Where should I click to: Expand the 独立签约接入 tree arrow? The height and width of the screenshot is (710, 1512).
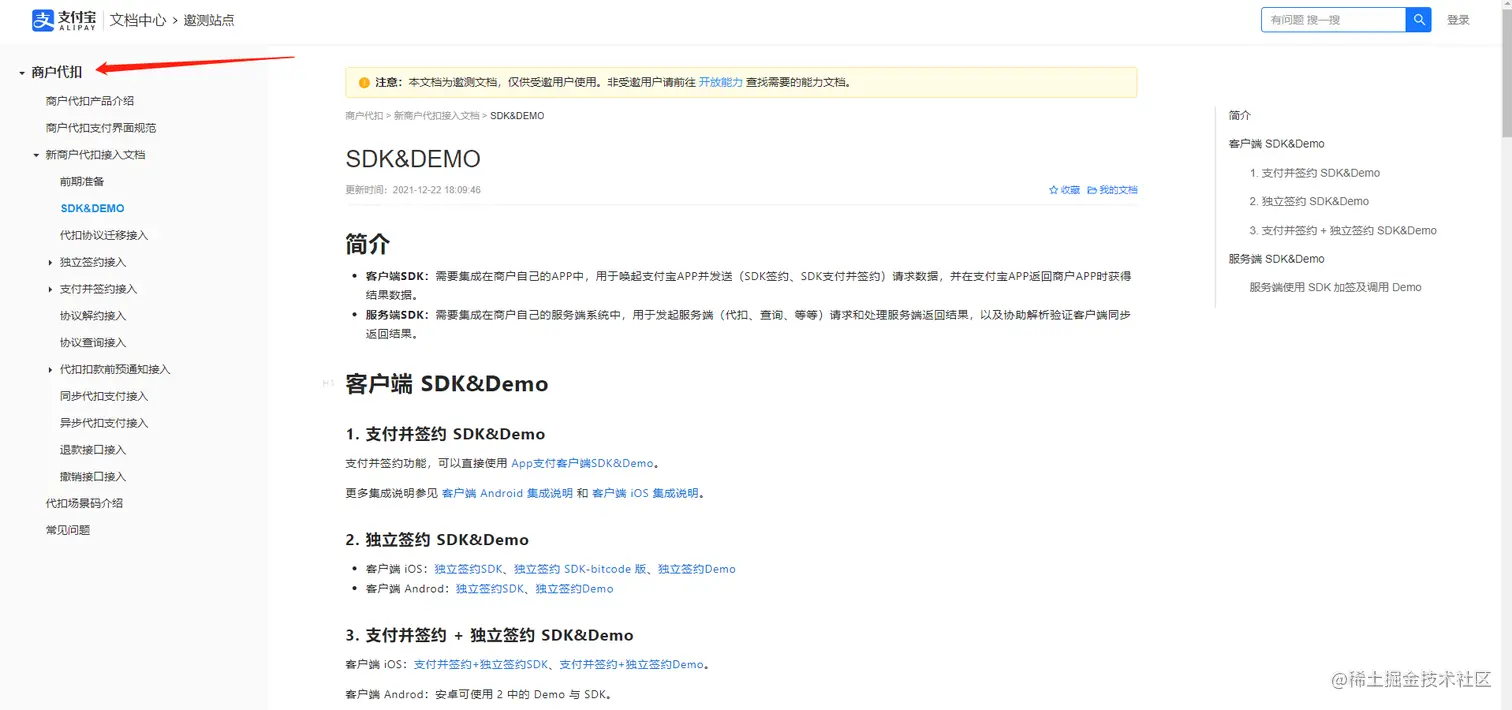tap(50, 262)
